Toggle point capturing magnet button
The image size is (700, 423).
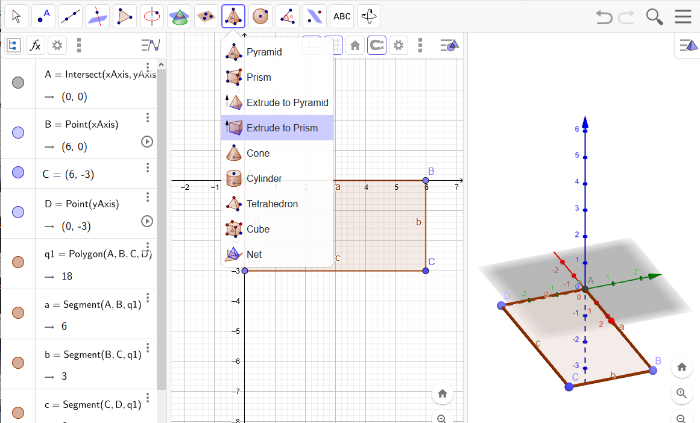[377, 45]
